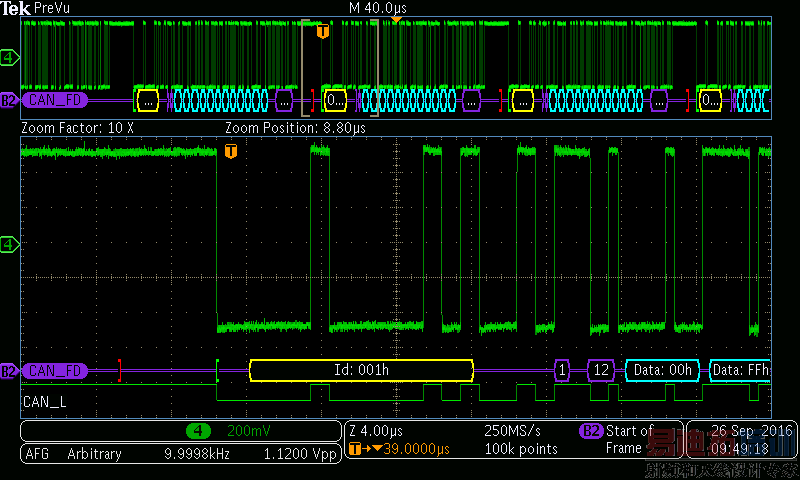Select channel 4 marker in overview window
The width and height of the screenshot is (800, 480).
(9, 58)
